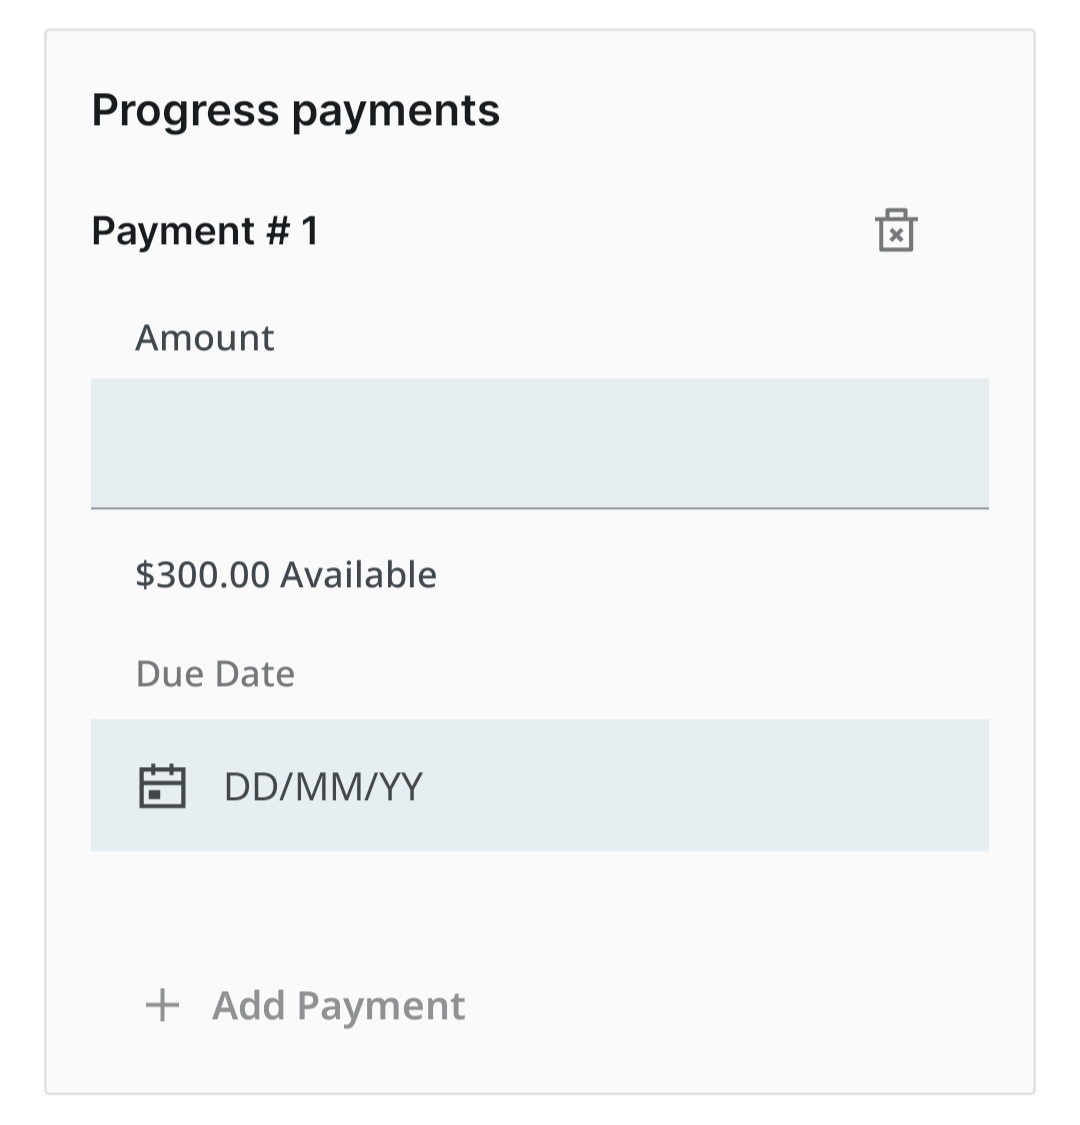Click the underline of the Amount field
1080x1125 pixels.
tap(540, 508)
